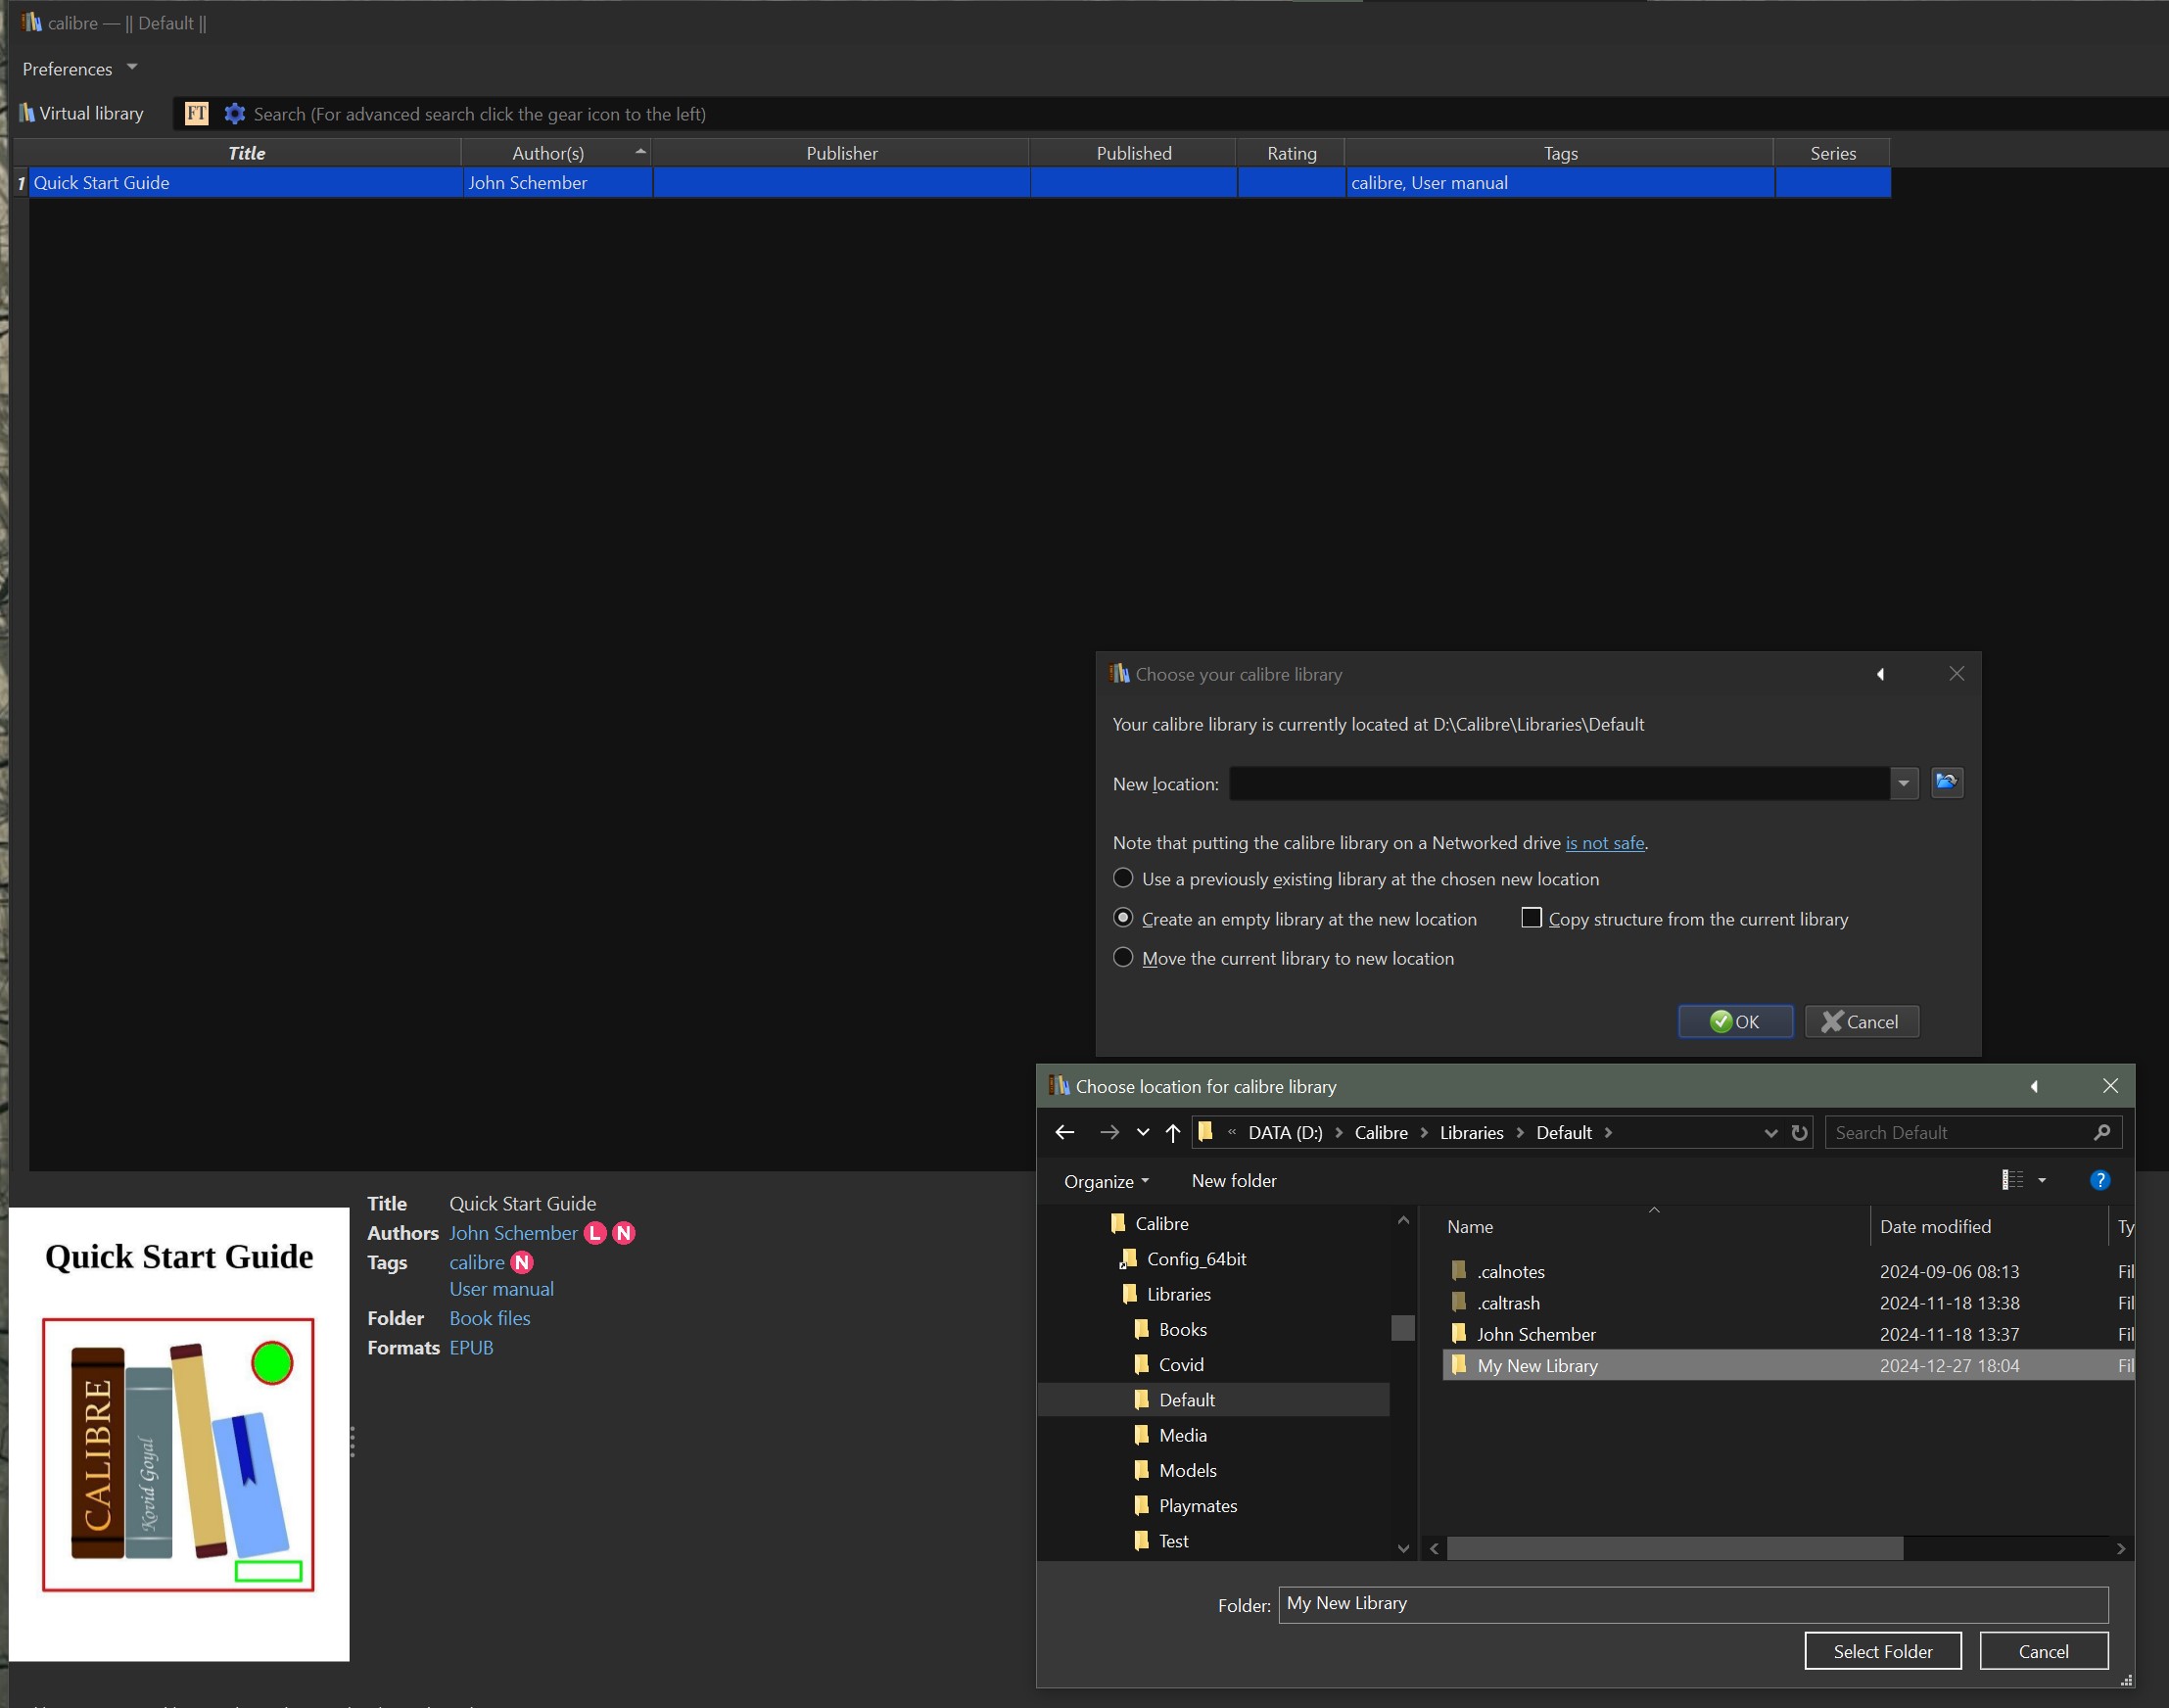Expand the New location dropdown arrow

click(1903, 783)
